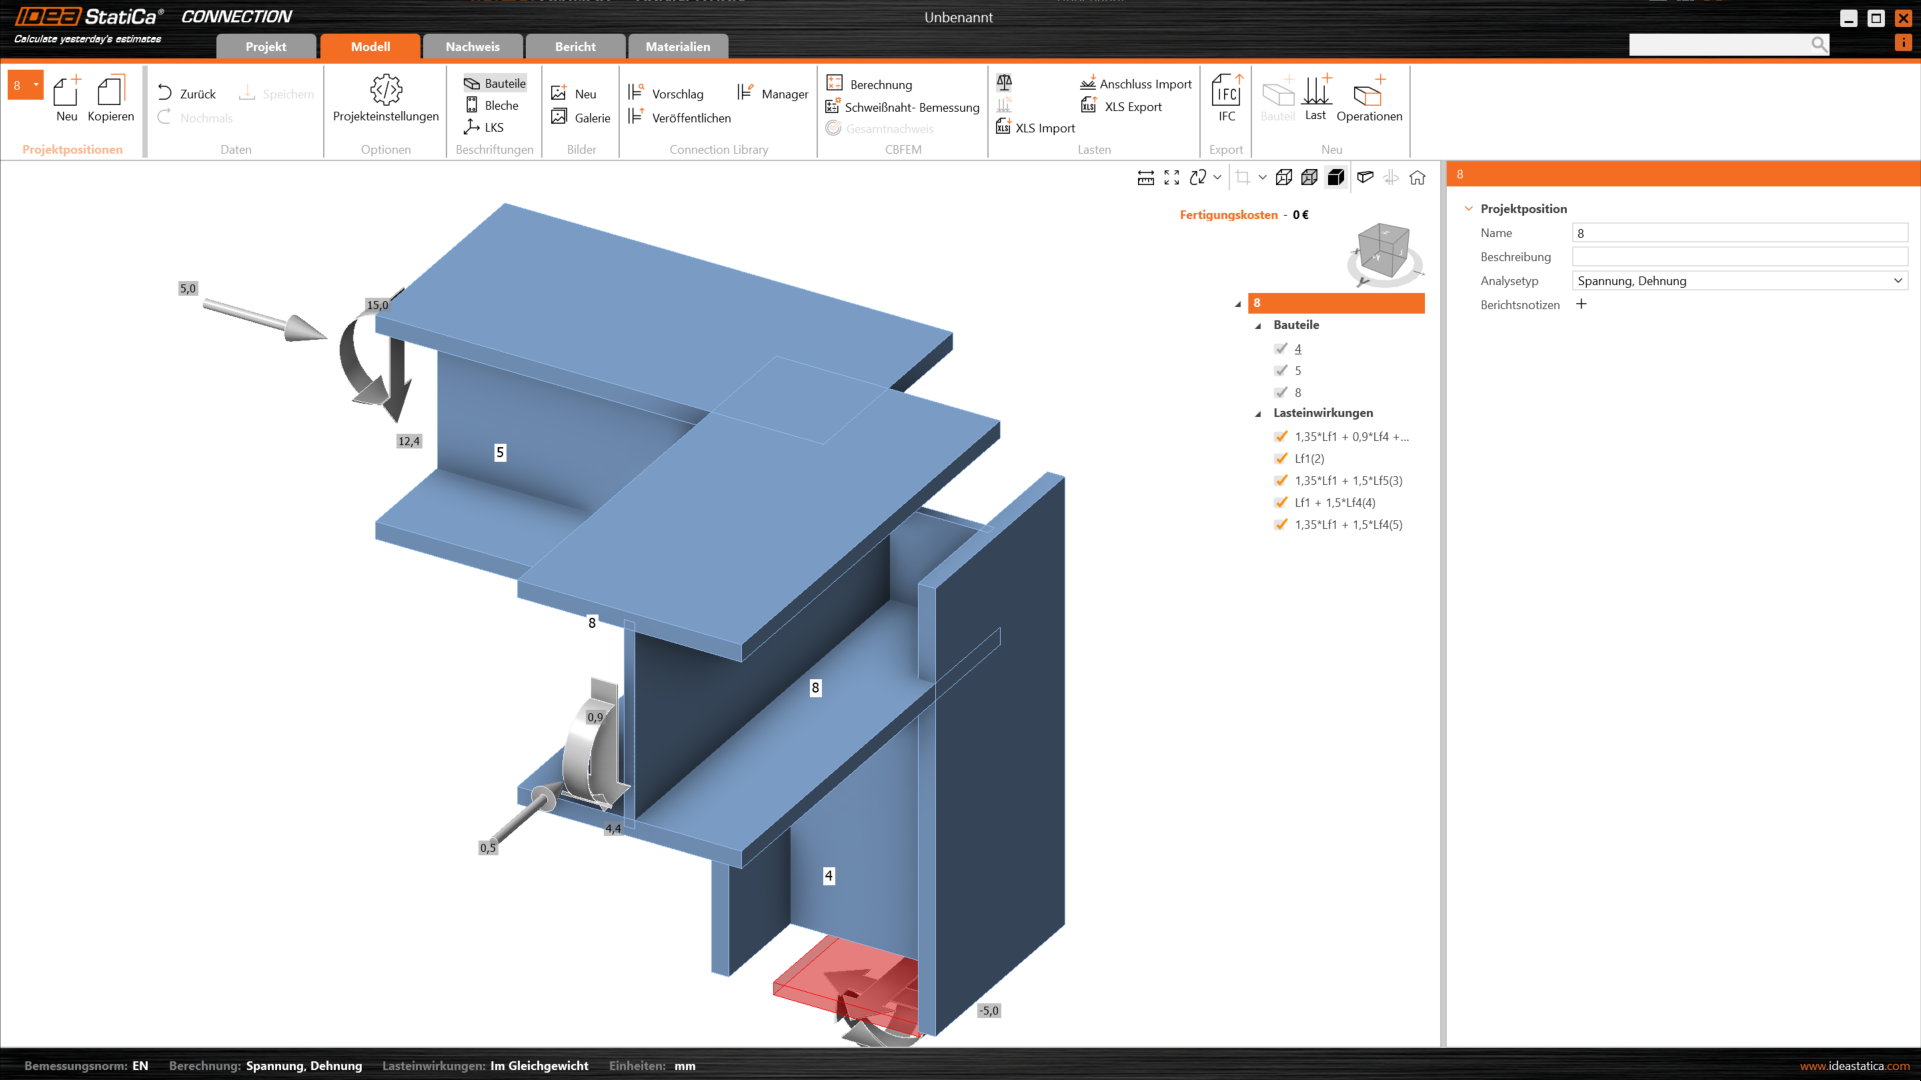Open the project item 8 dropdown
The height and width of the screenshot is (1081, 1921).
(36, 85)
